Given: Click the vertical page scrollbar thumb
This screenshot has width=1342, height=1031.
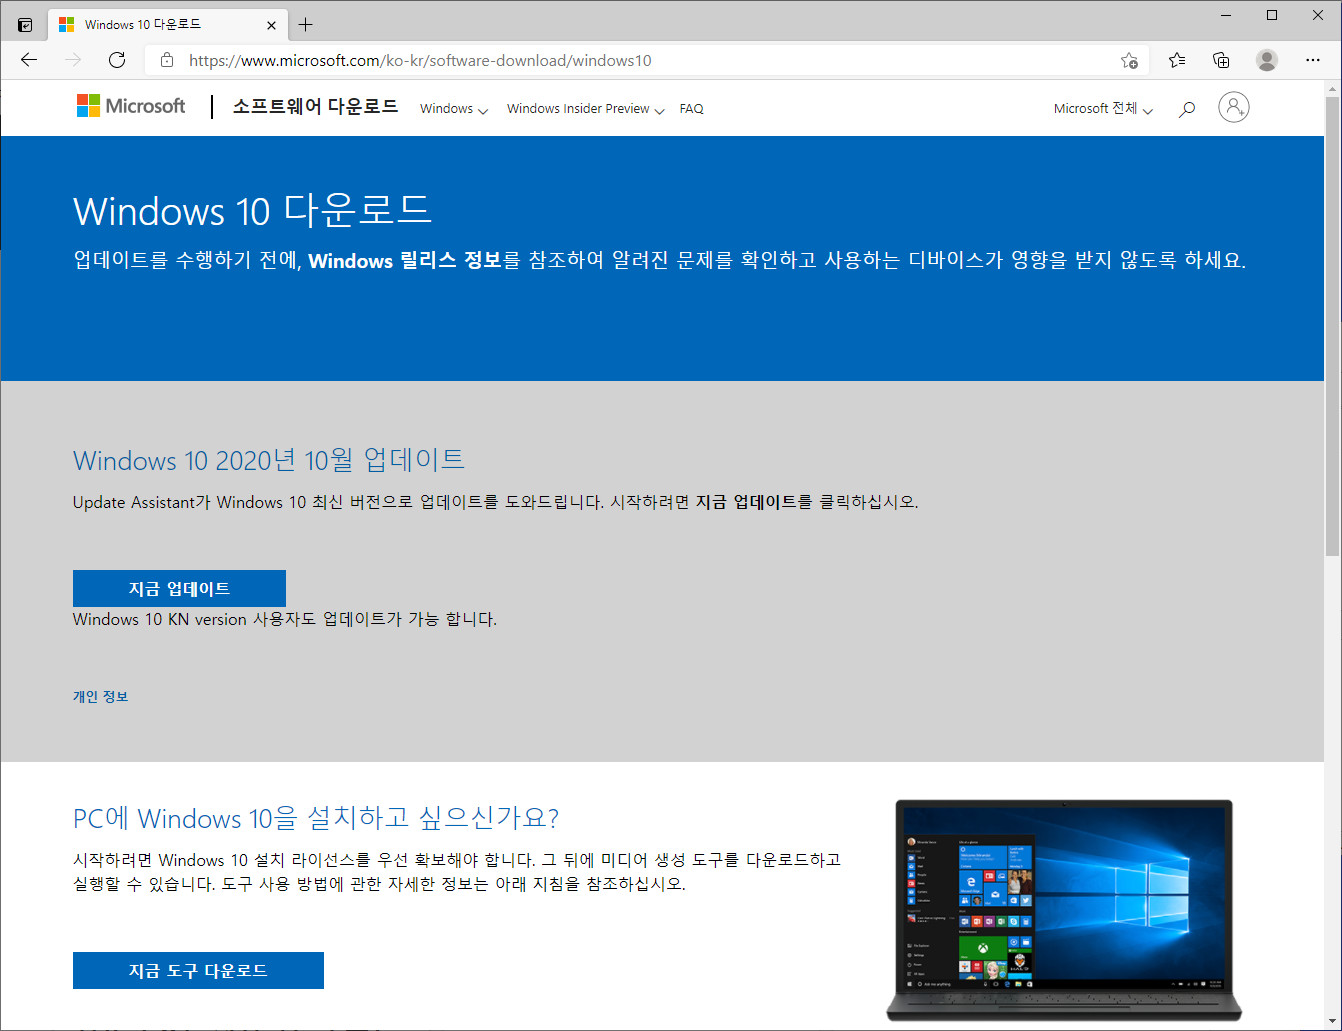Looking at the screenshot, I should [1332, 325].
